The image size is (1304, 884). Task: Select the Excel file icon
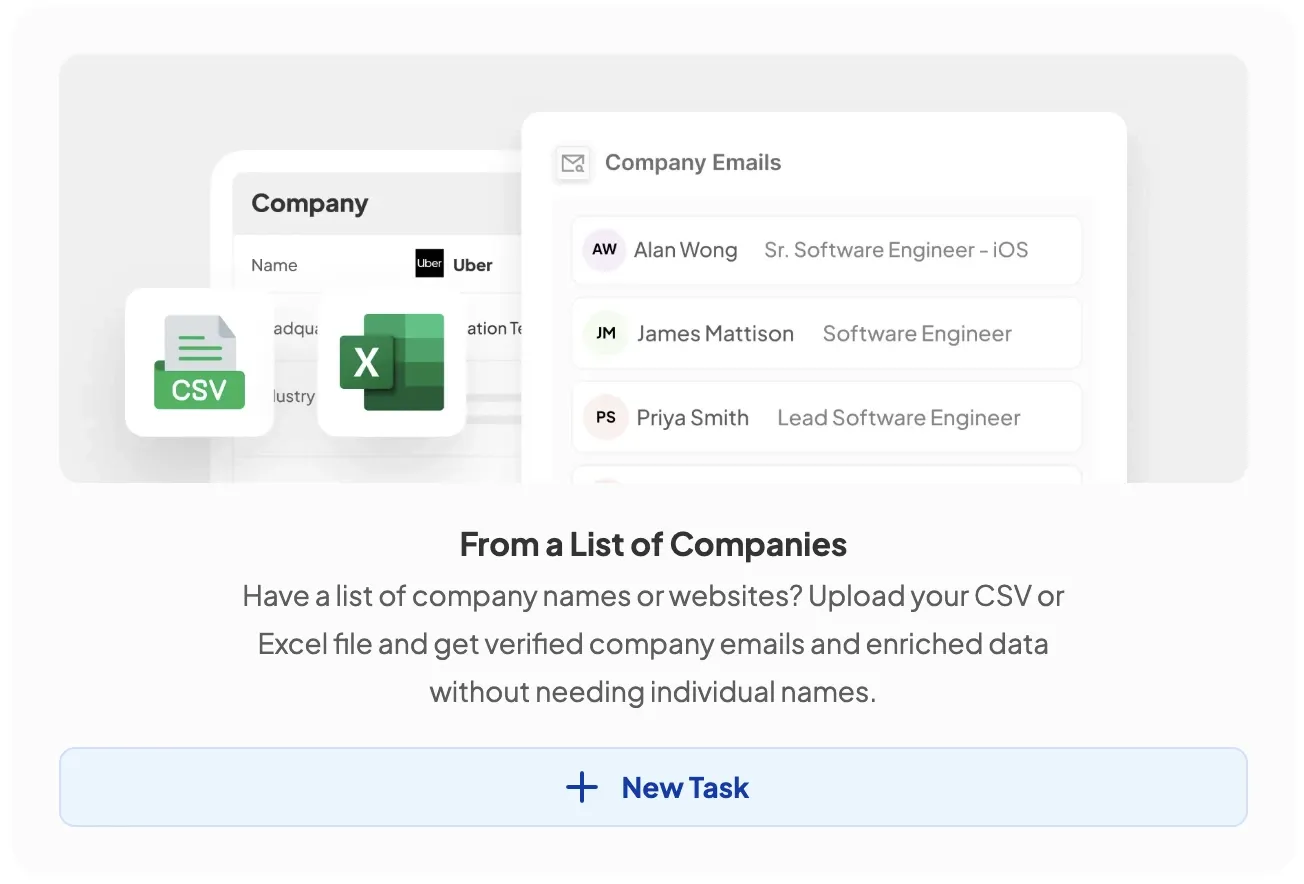pyautogui.click(x=391, y=363)
